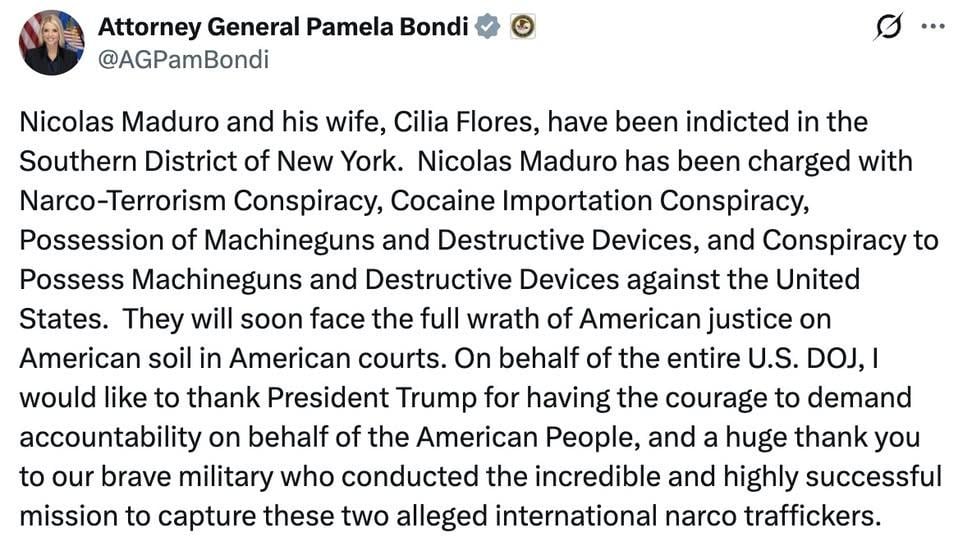Click the Grok explain-post icon
972x560 pixels.
889,27
